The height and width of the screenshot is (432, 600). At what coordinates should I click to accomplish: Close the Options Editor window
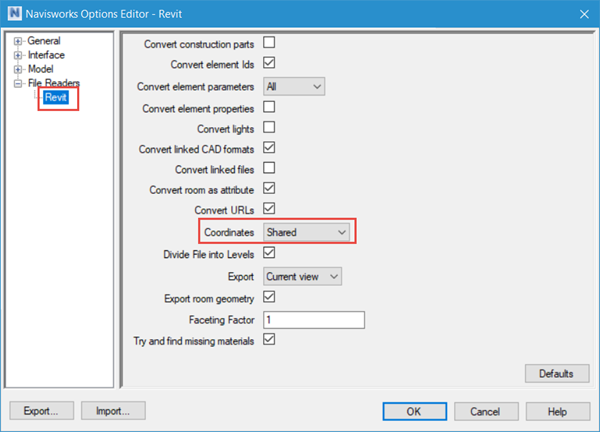[x=584, y=14]
